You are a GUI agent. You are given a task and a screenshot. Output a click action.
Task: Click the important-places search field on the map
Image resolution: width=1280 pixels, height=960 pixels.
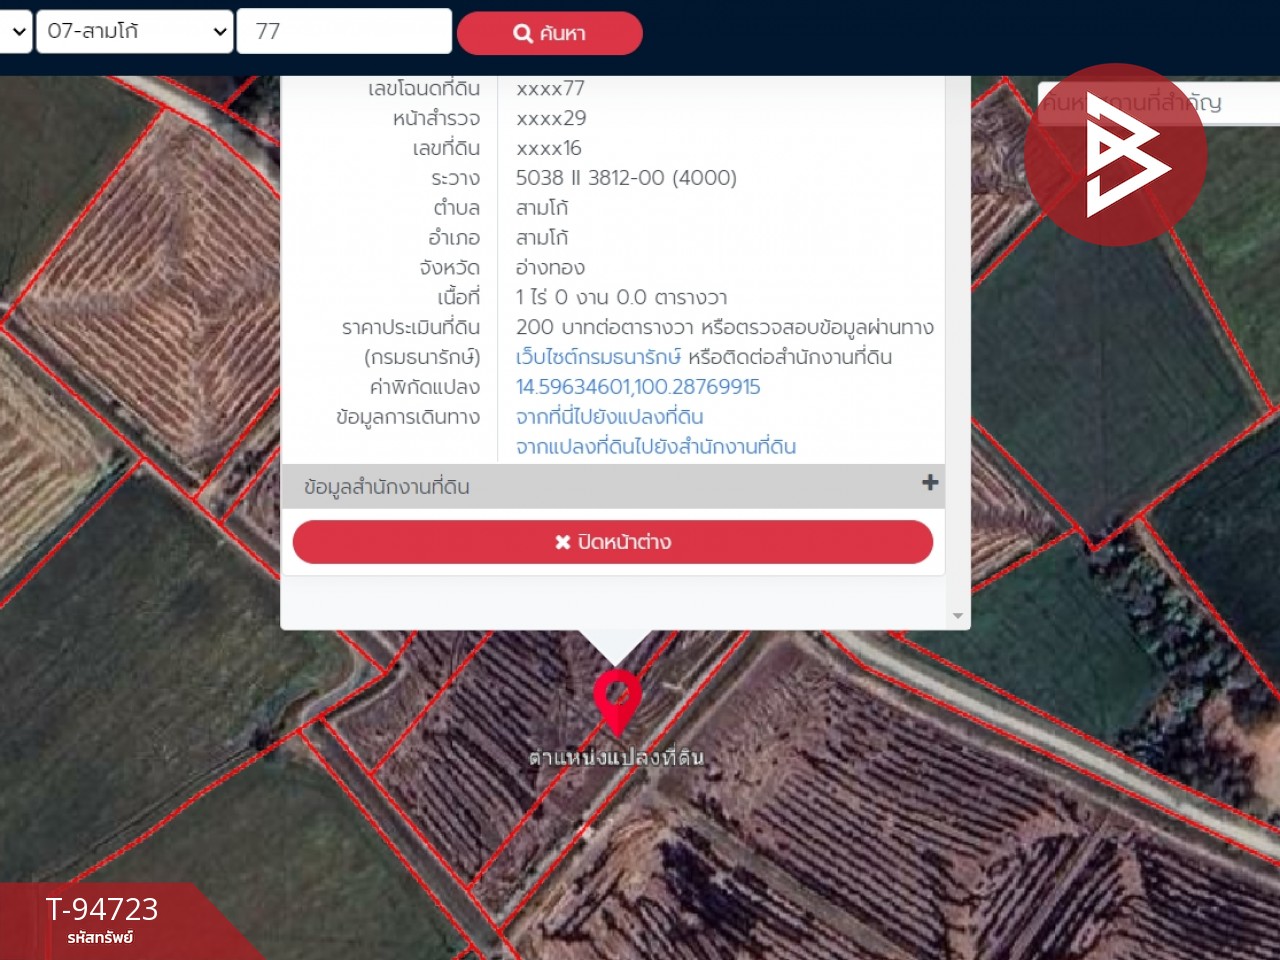tap(1160, 103)
